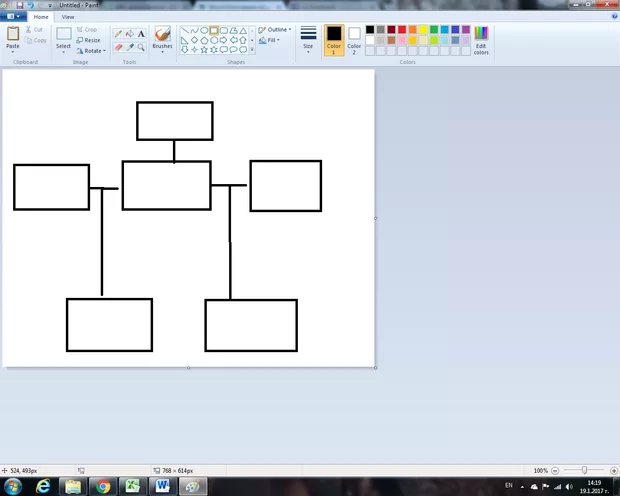This screenshot has width=620, height=496.
Task: Select the rectangle shape in Shapes gallery
Action: [214, 30]
